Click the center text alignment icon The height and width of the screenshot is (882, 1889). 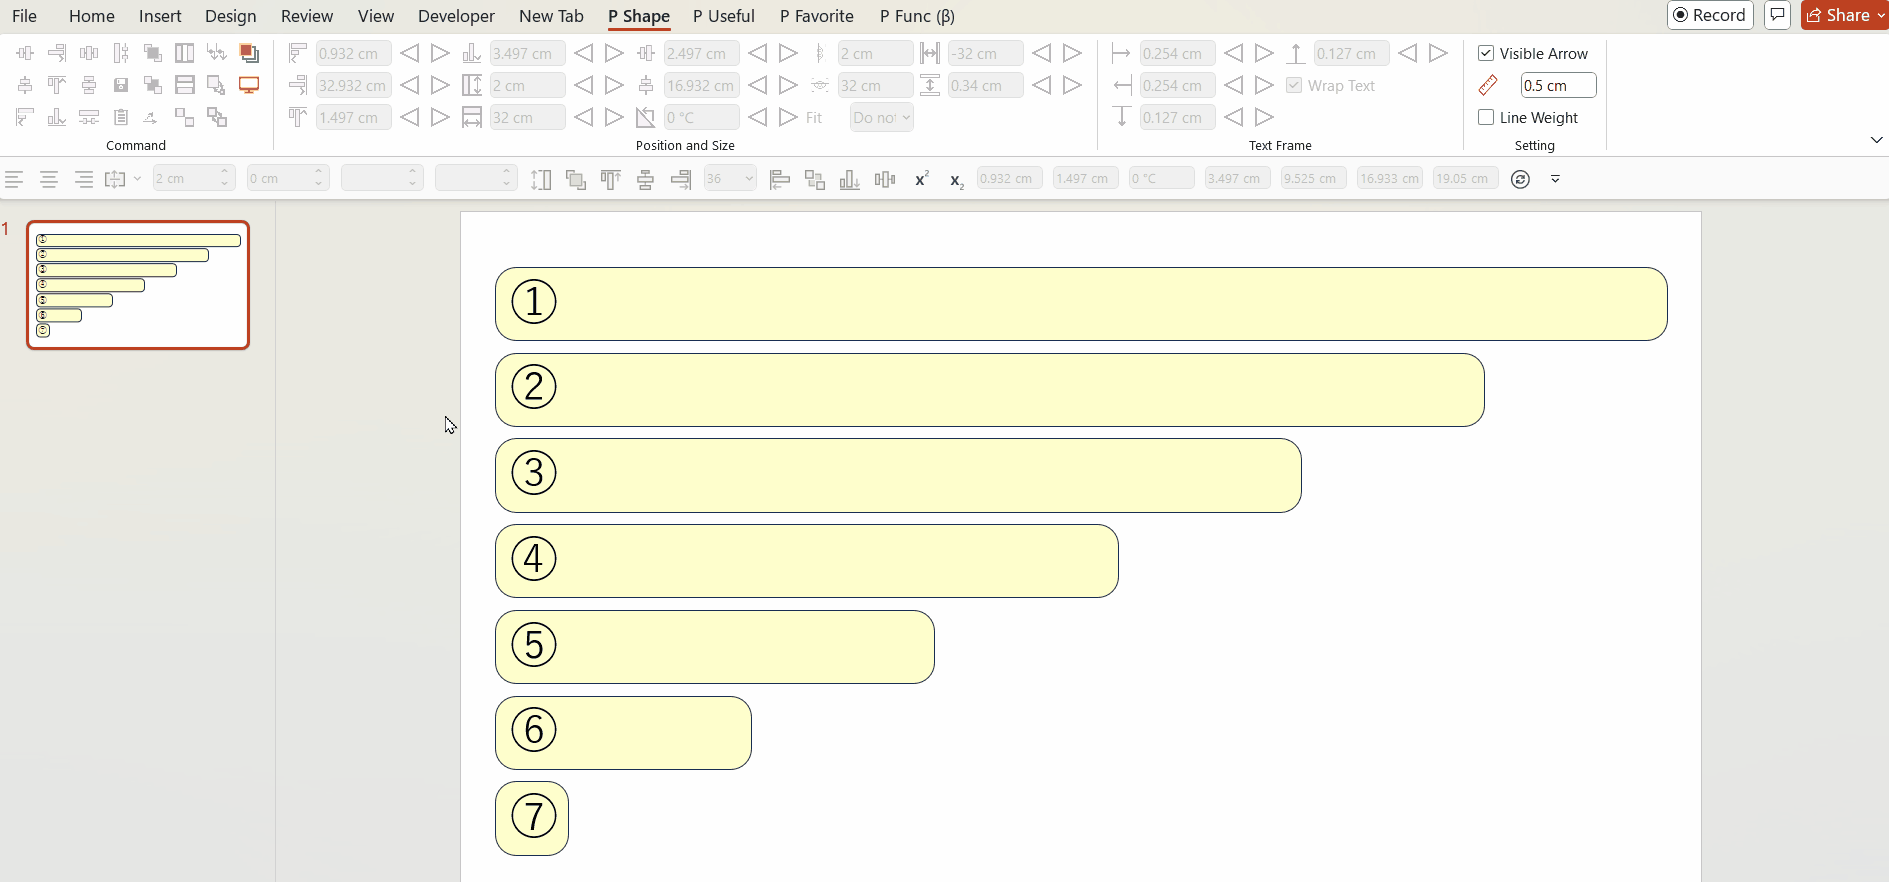48,179
